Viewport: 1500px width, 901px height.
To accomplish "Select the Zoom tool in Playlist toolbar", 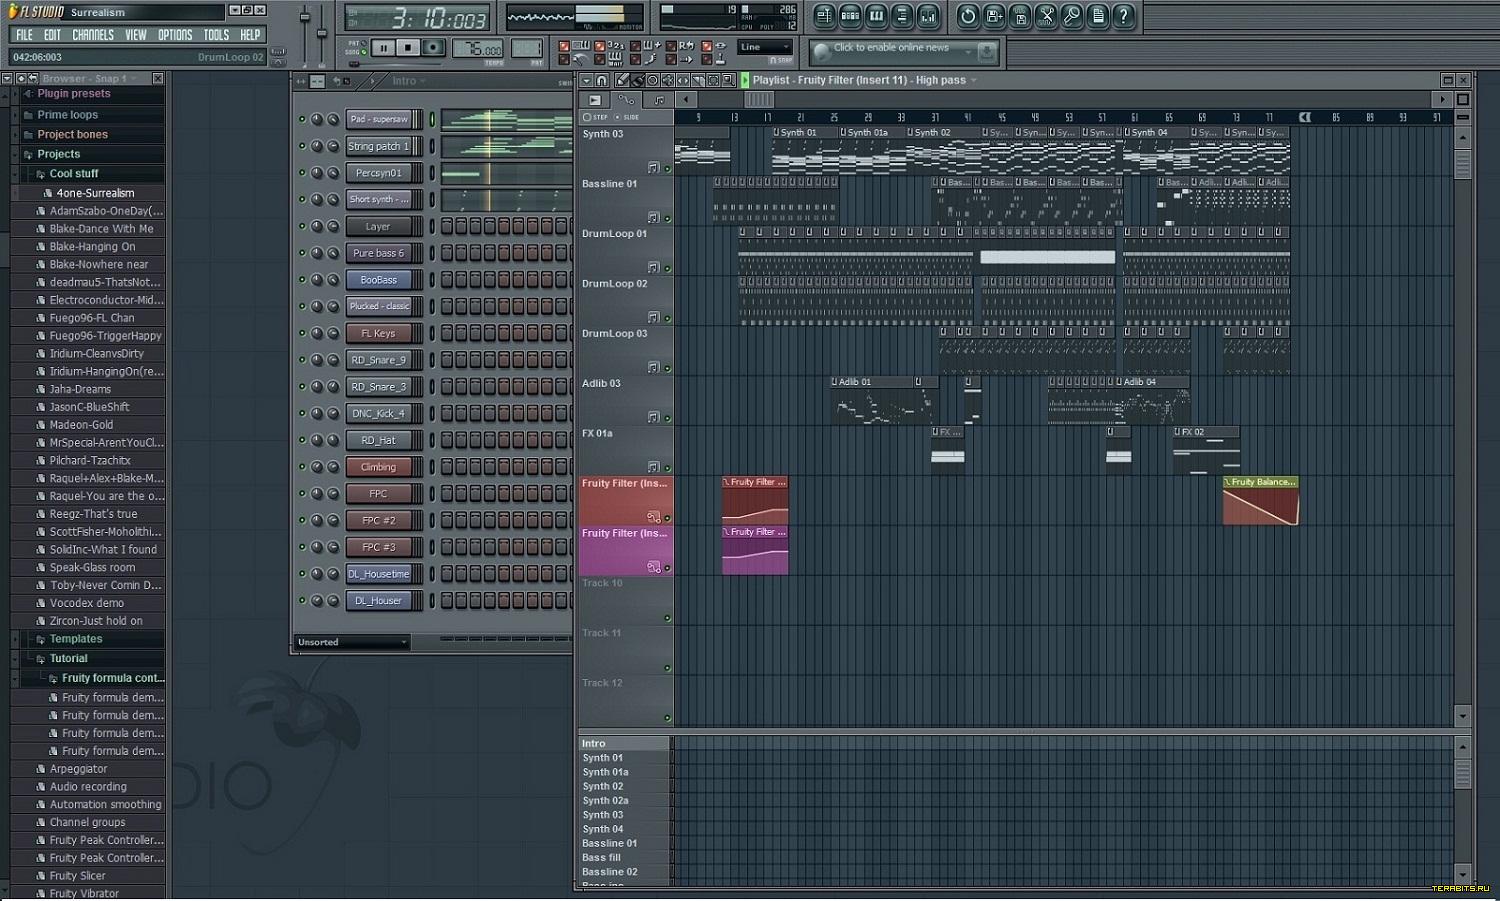I will 728,80.
